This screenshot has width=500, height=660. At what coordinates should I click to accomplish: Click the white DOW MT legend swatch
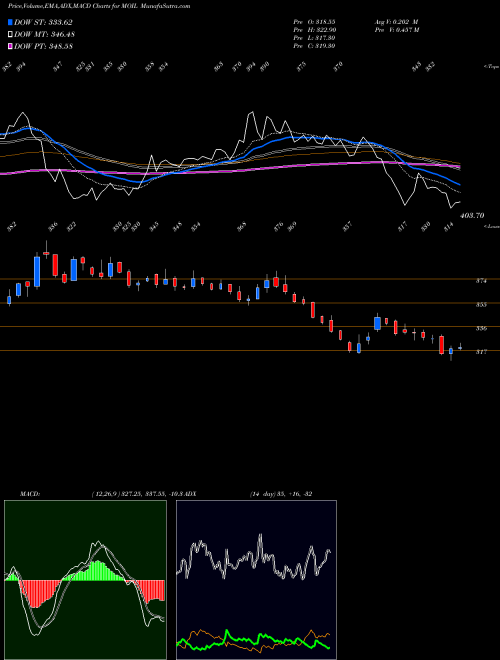point(11,35)
